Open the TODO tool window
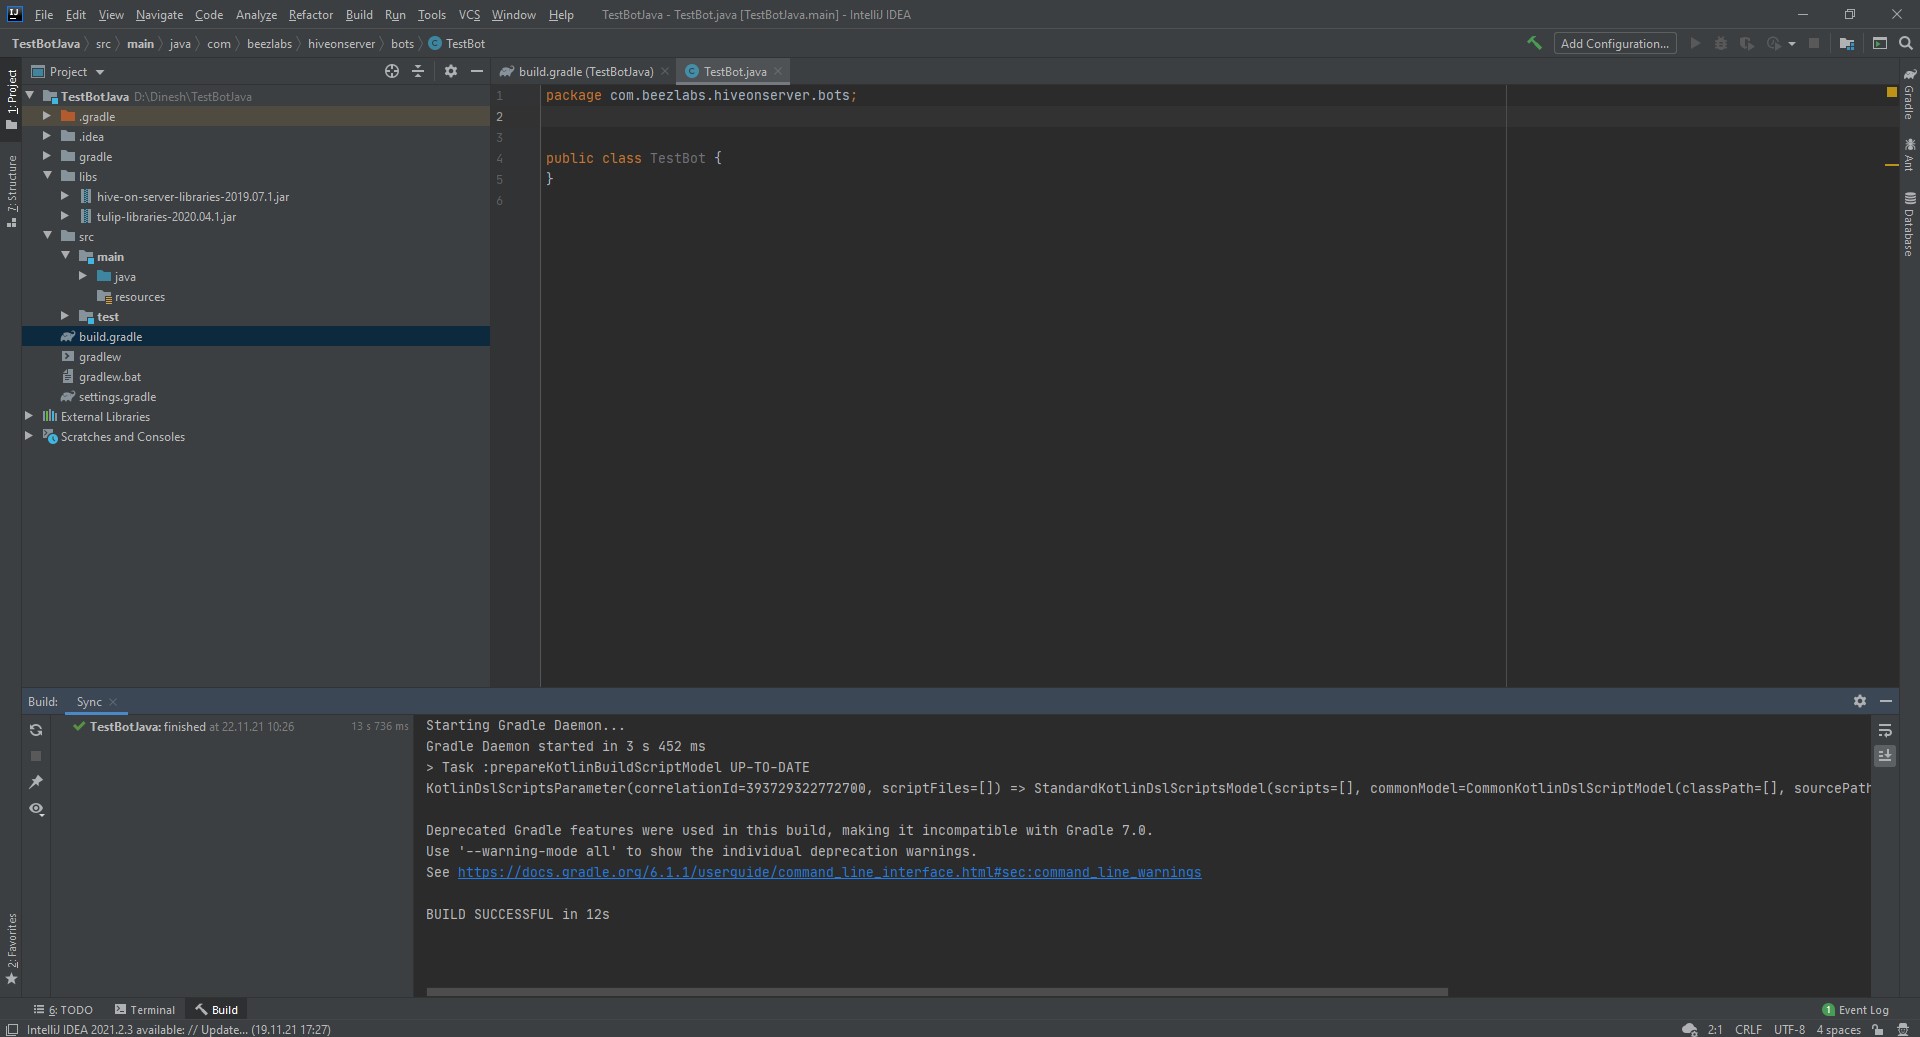Viewport: 1920px width, 1037px height. pyautogui.click(x=64, y=1009)
